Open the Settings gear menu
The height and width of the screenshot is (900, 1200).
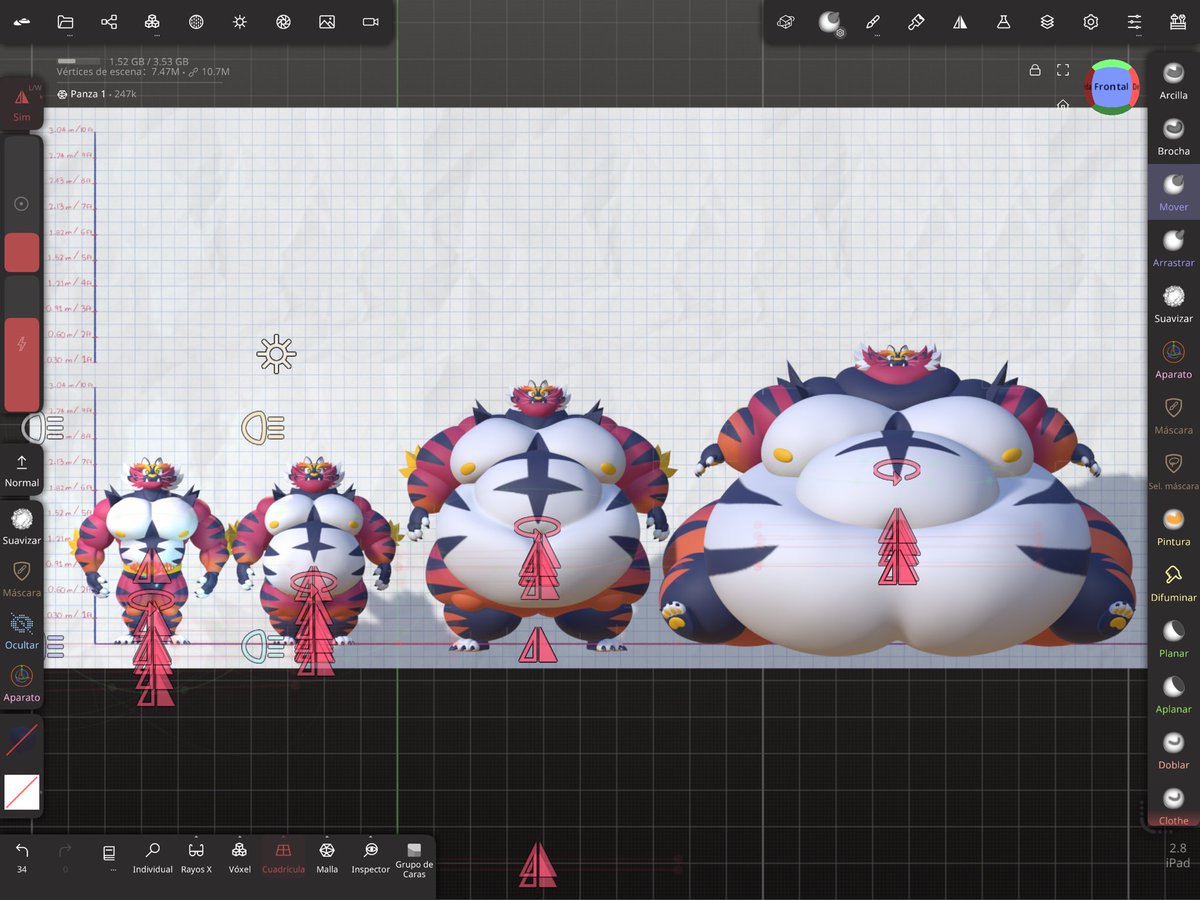(1091, 22)
